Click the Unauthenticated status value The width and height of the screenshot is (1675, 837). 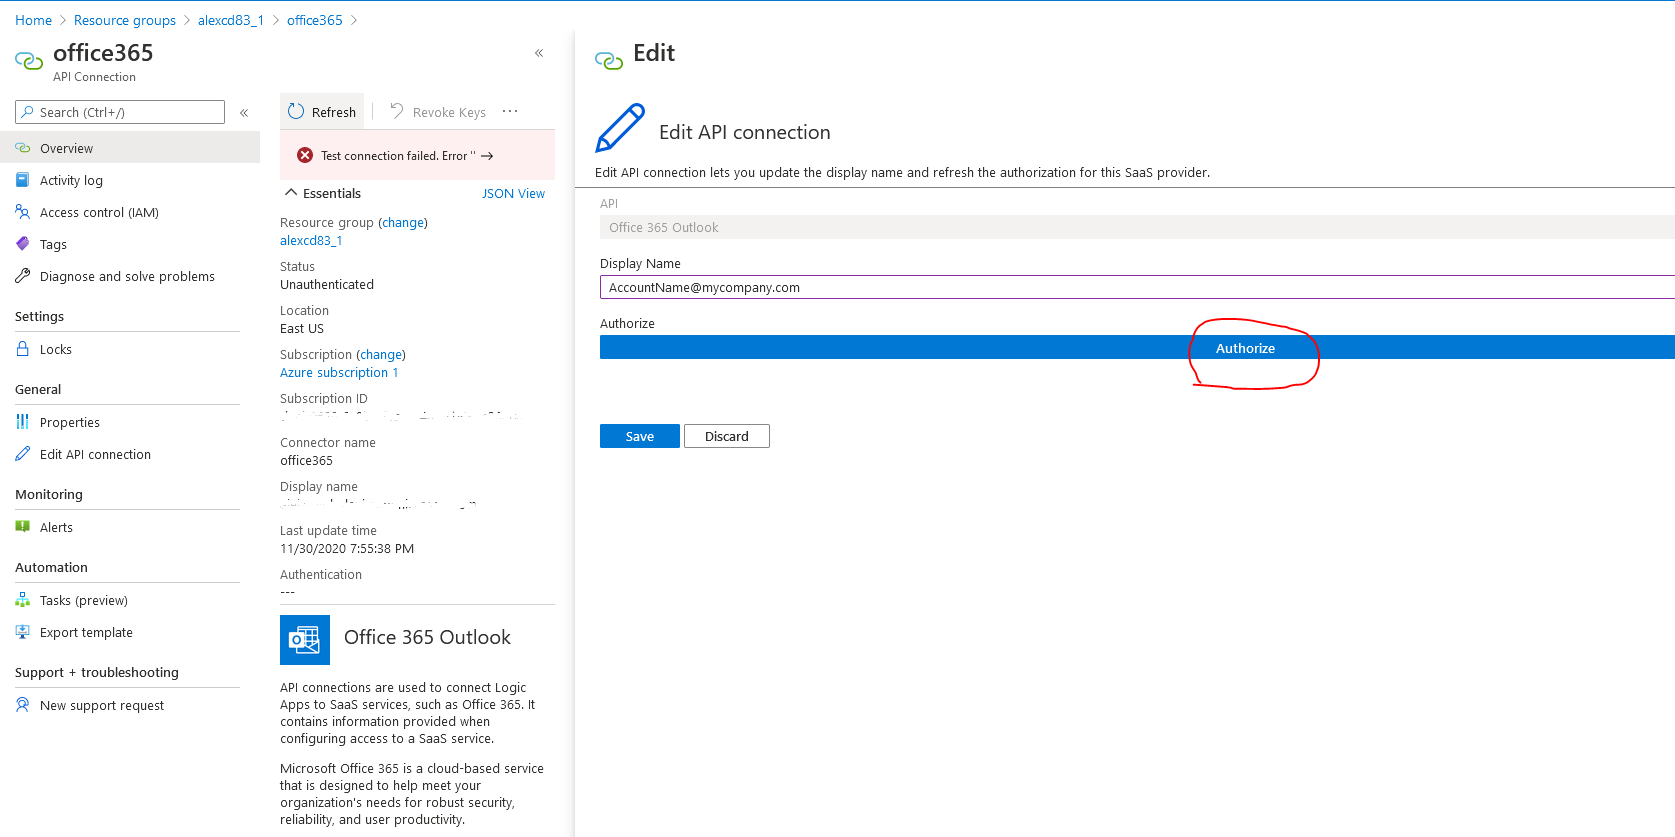(x=327, y=284)
